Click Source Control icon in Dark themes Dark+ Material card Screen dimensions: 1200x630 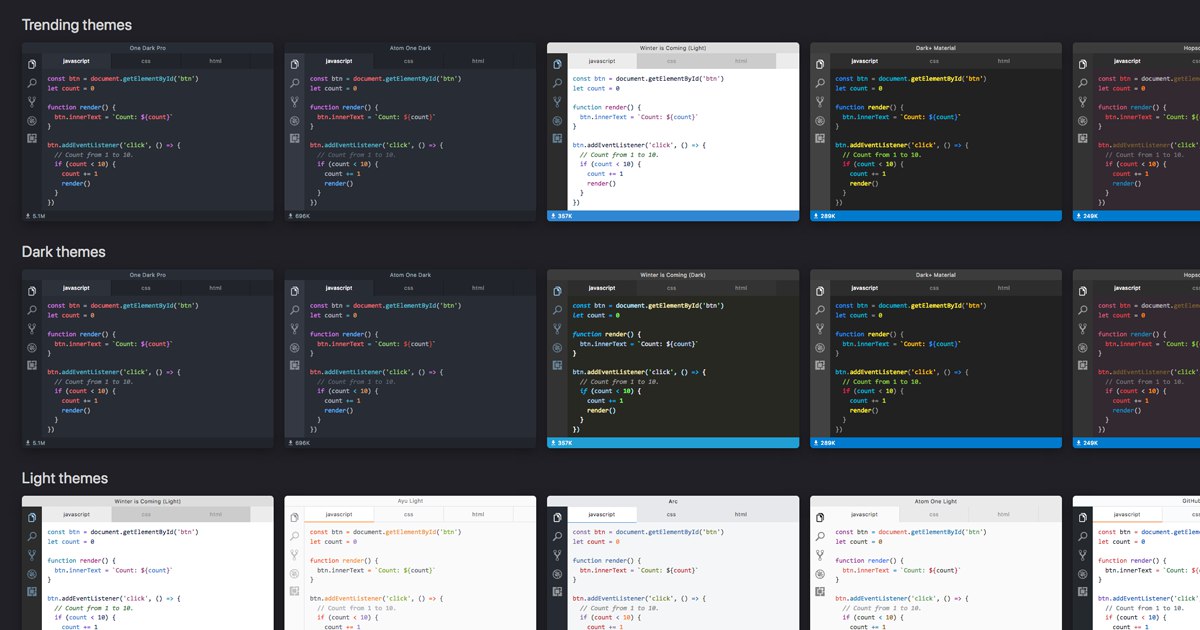(x=820, y=329)
